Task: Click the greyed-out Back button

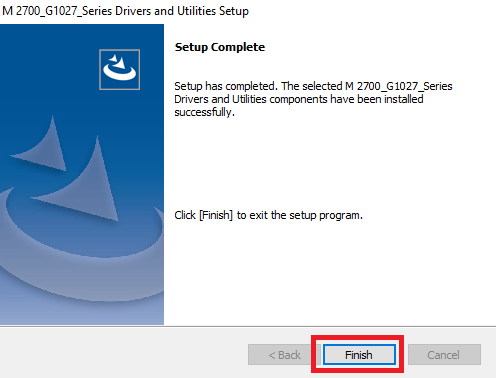Action: 284,355
